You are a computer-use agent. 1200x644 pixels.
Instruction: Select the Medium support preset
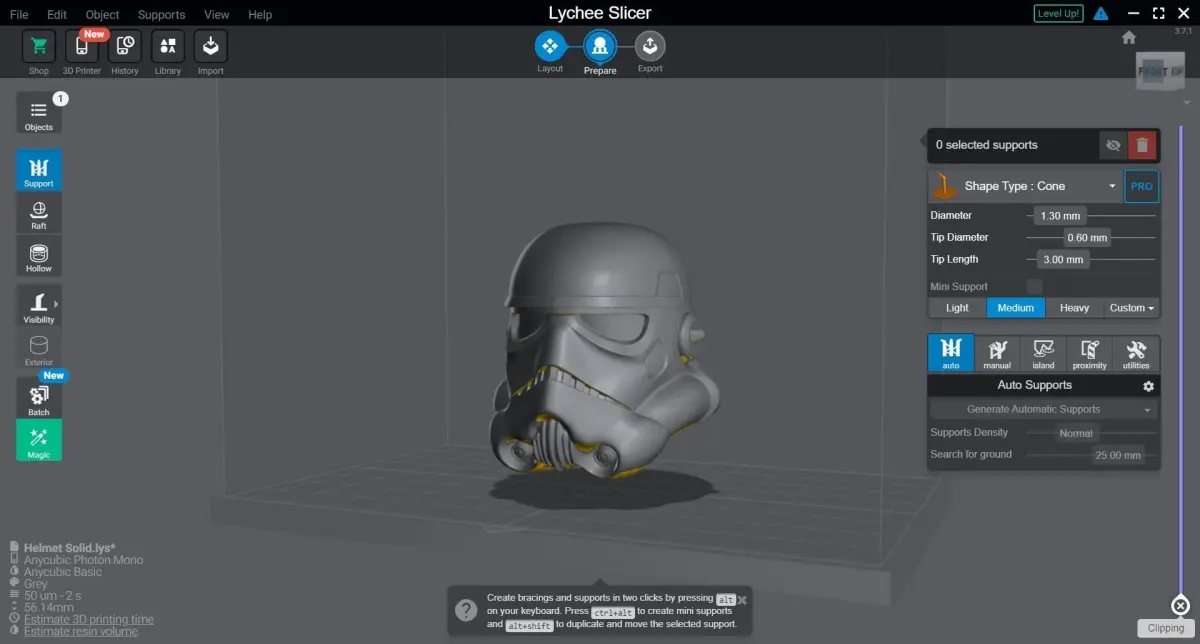1016,308
